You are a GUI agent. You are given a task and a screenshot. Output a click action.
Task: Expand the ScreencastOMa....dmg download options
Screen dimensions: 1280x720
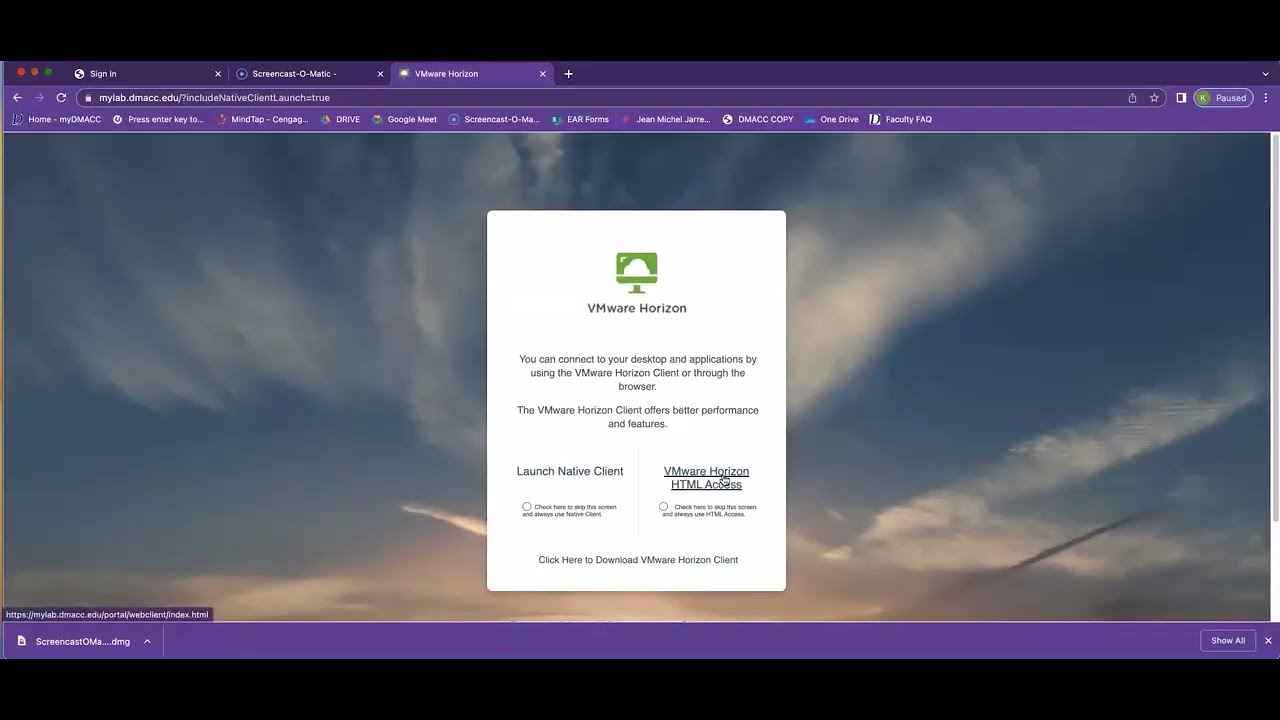coord(147,642)
